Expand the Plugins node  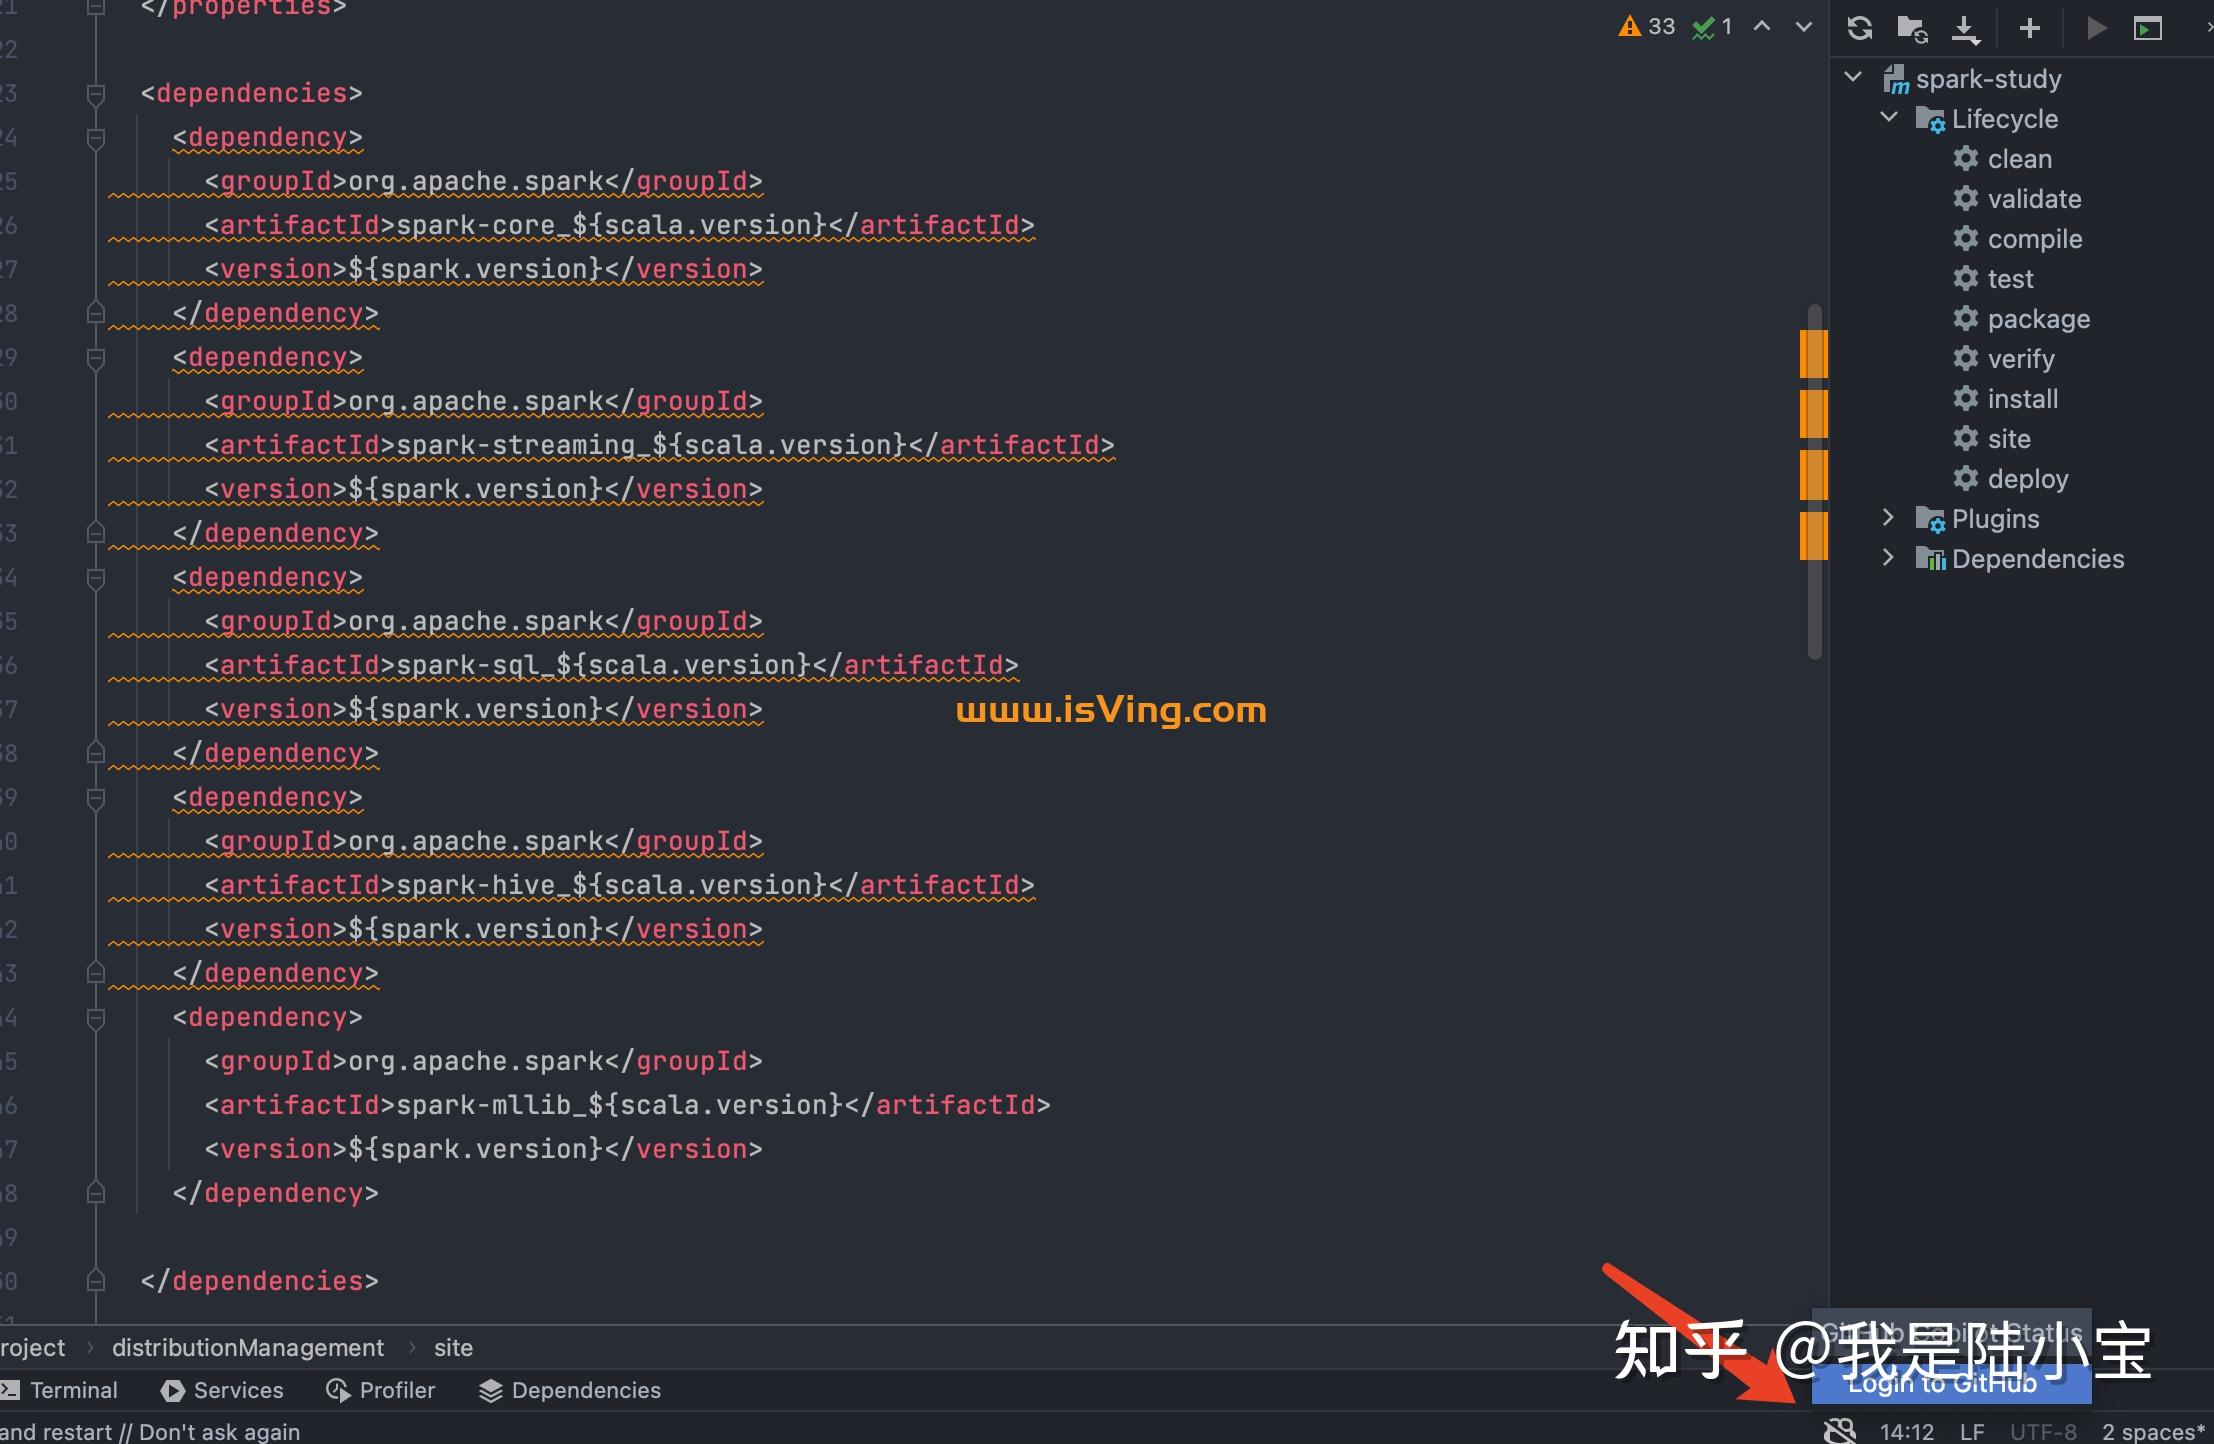coord(1889,518)
